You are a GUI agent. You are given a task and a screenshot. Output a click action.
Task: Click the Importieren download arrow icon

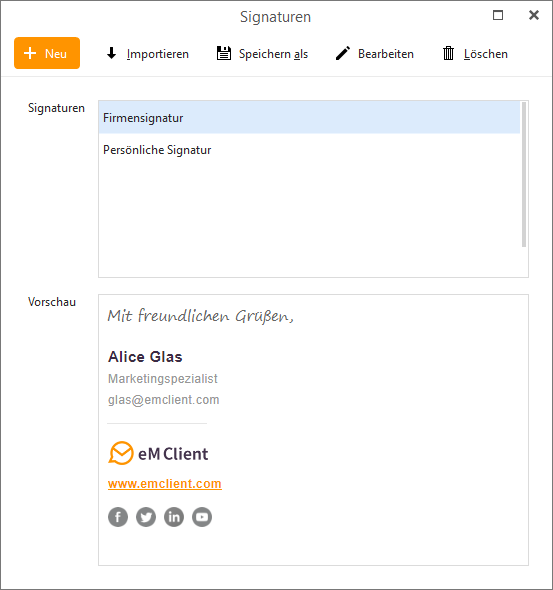(111, 53)
